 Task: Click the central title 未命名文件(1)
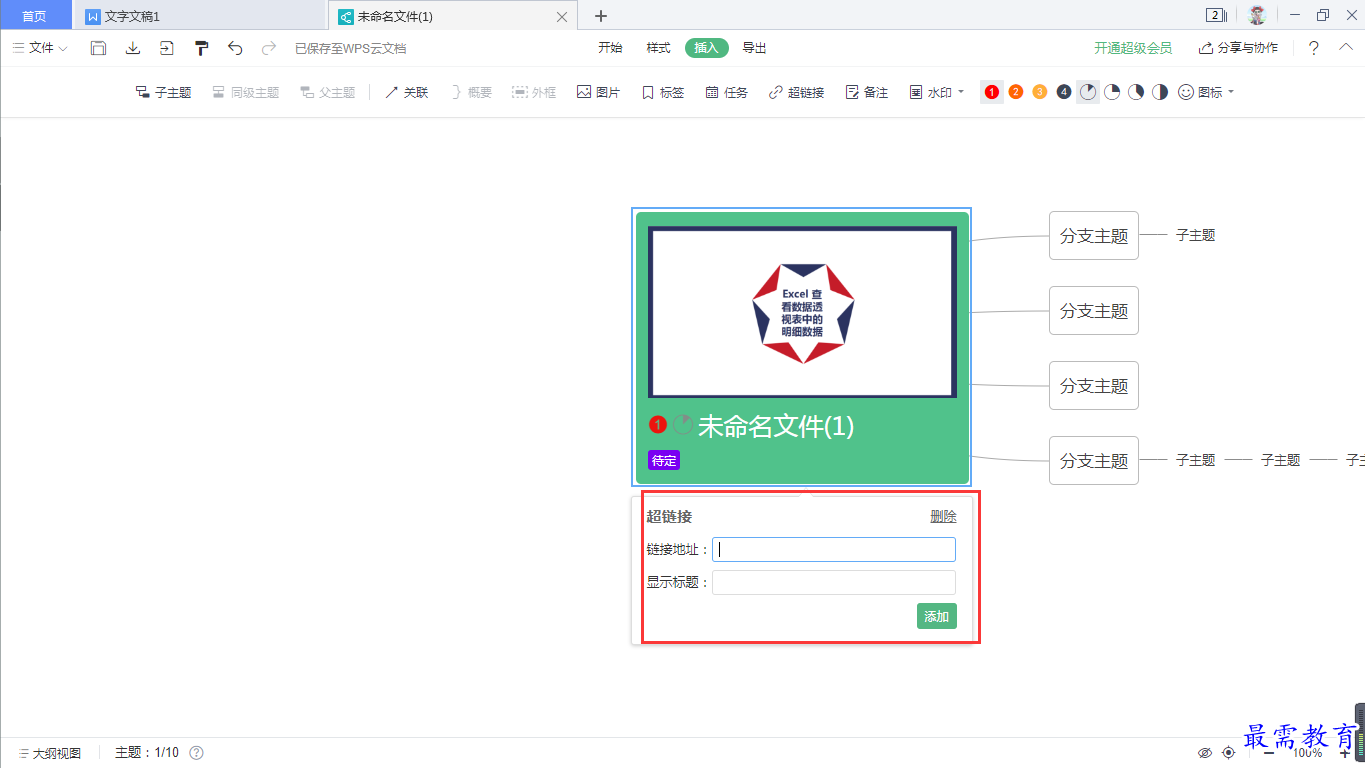pyautogui.click(x=776, y=426)
